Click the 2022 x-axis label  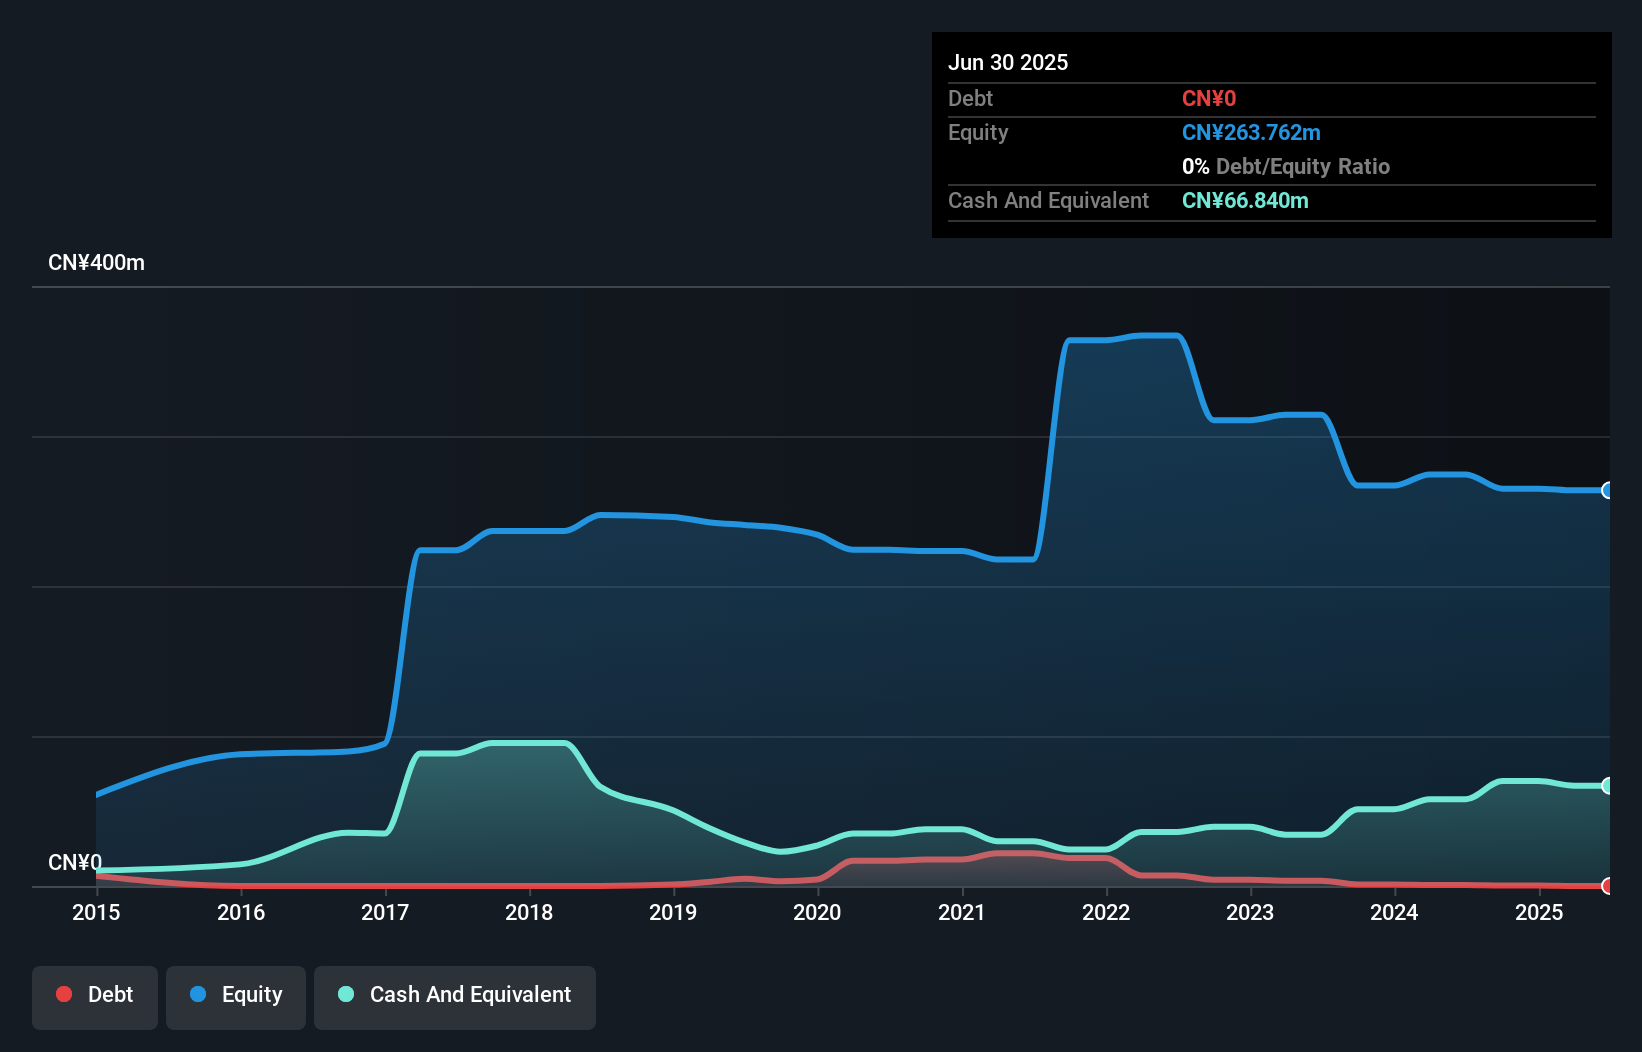click(x=1106, y=912)
